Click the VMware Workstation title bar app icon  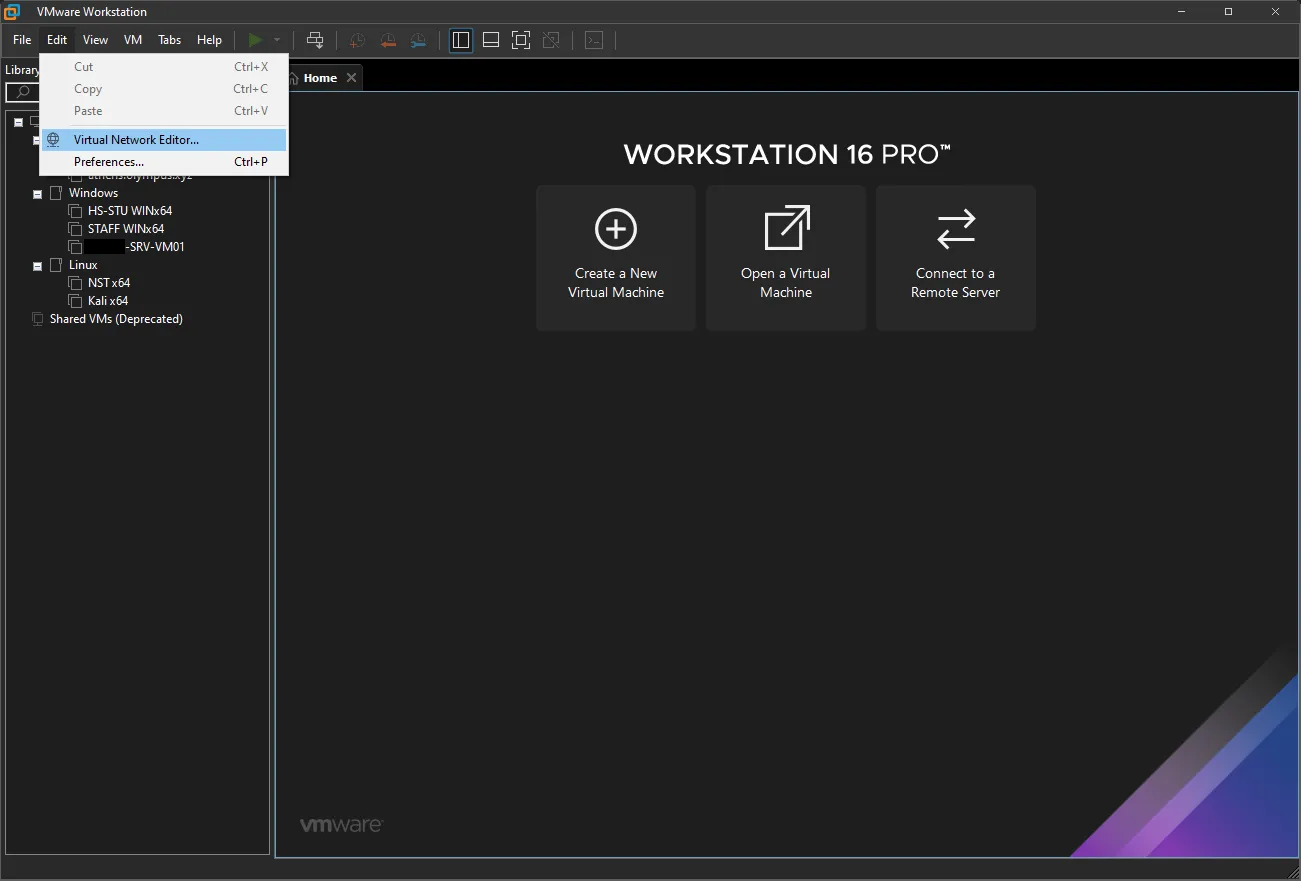[x=12, y=12]
